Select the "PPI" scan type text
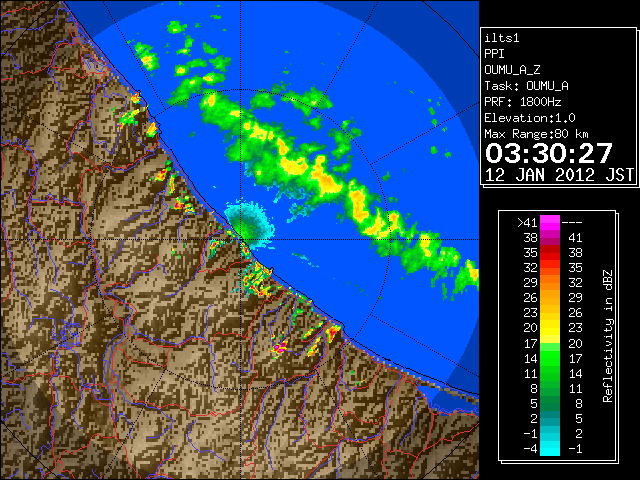640x480 pixels. (x=494, y=54)
